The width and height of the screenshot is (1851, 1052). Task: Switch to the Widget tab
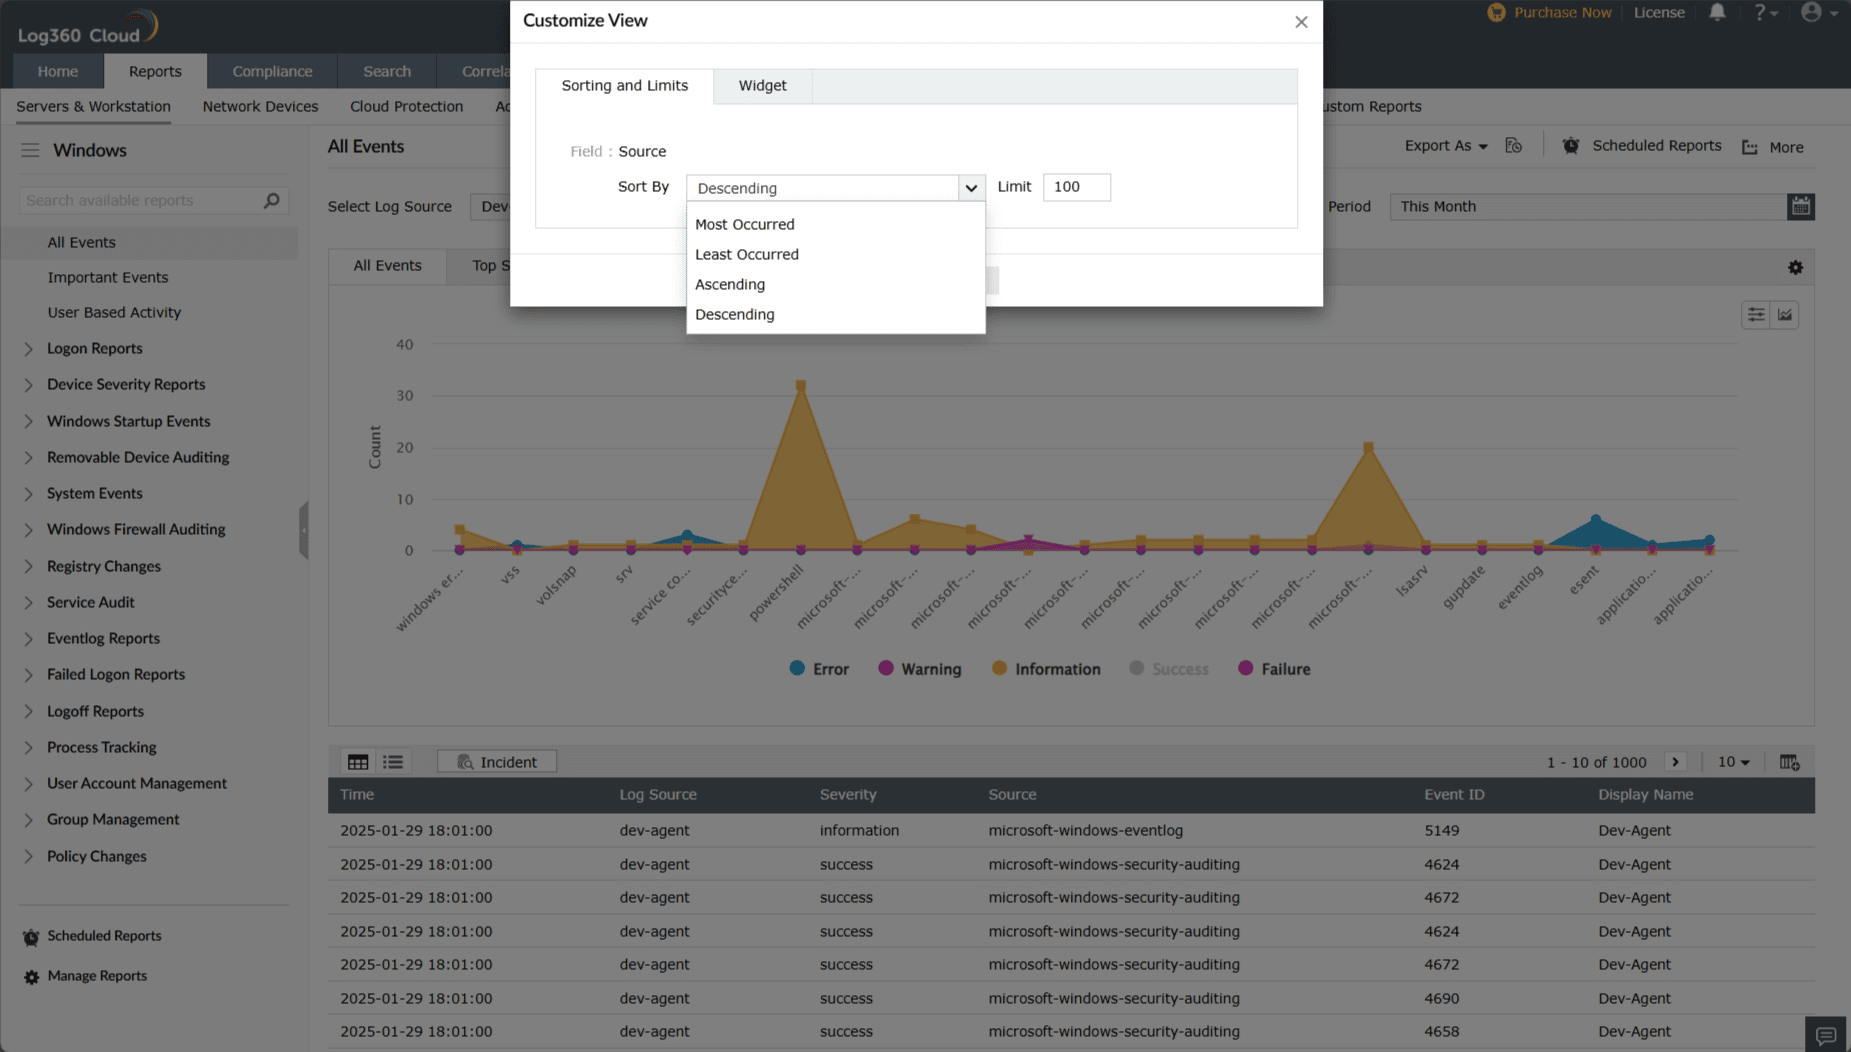pyautogui.click(x=761, y=86)
